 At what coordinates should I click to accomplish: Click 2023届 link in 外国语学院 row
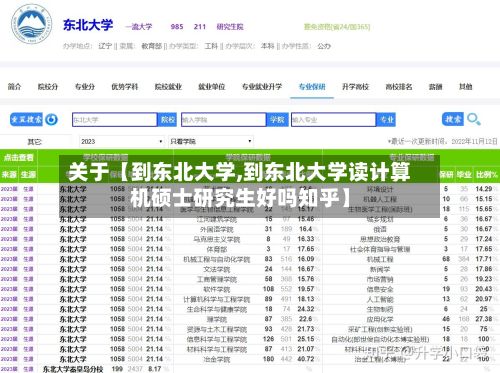pos(9,229)
